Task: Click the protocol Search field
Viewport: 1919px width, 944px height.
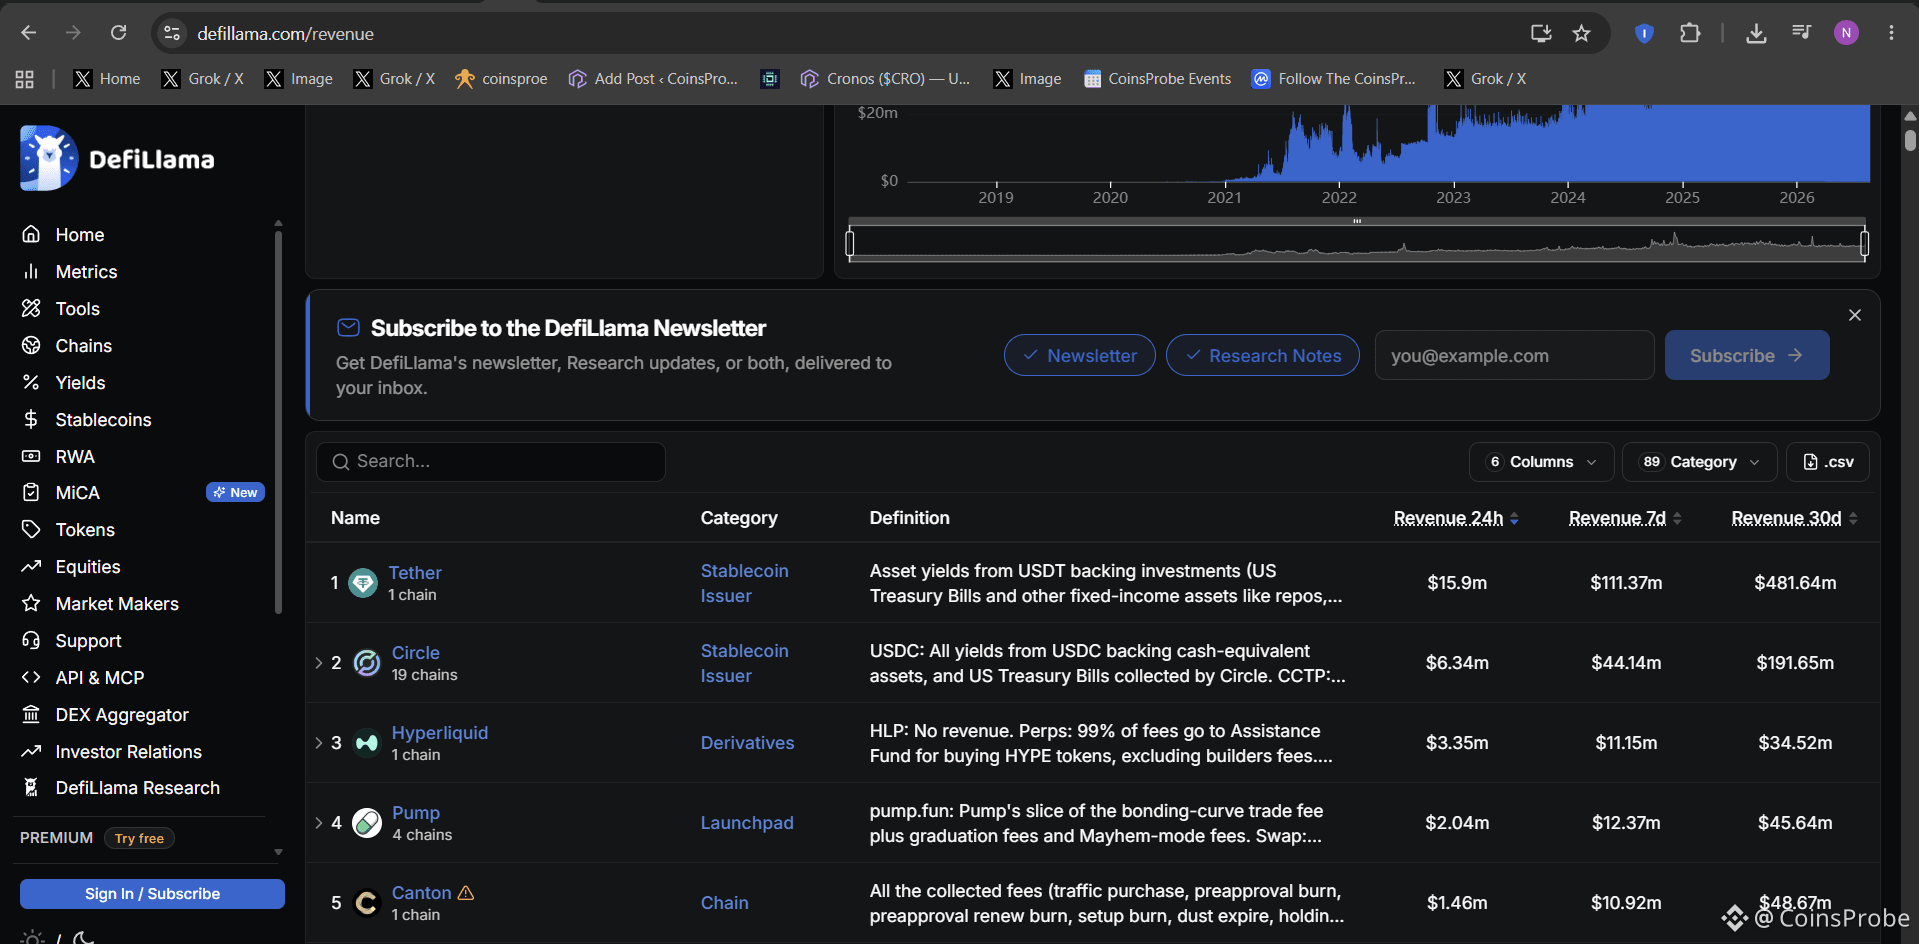Action: point(491,462)
